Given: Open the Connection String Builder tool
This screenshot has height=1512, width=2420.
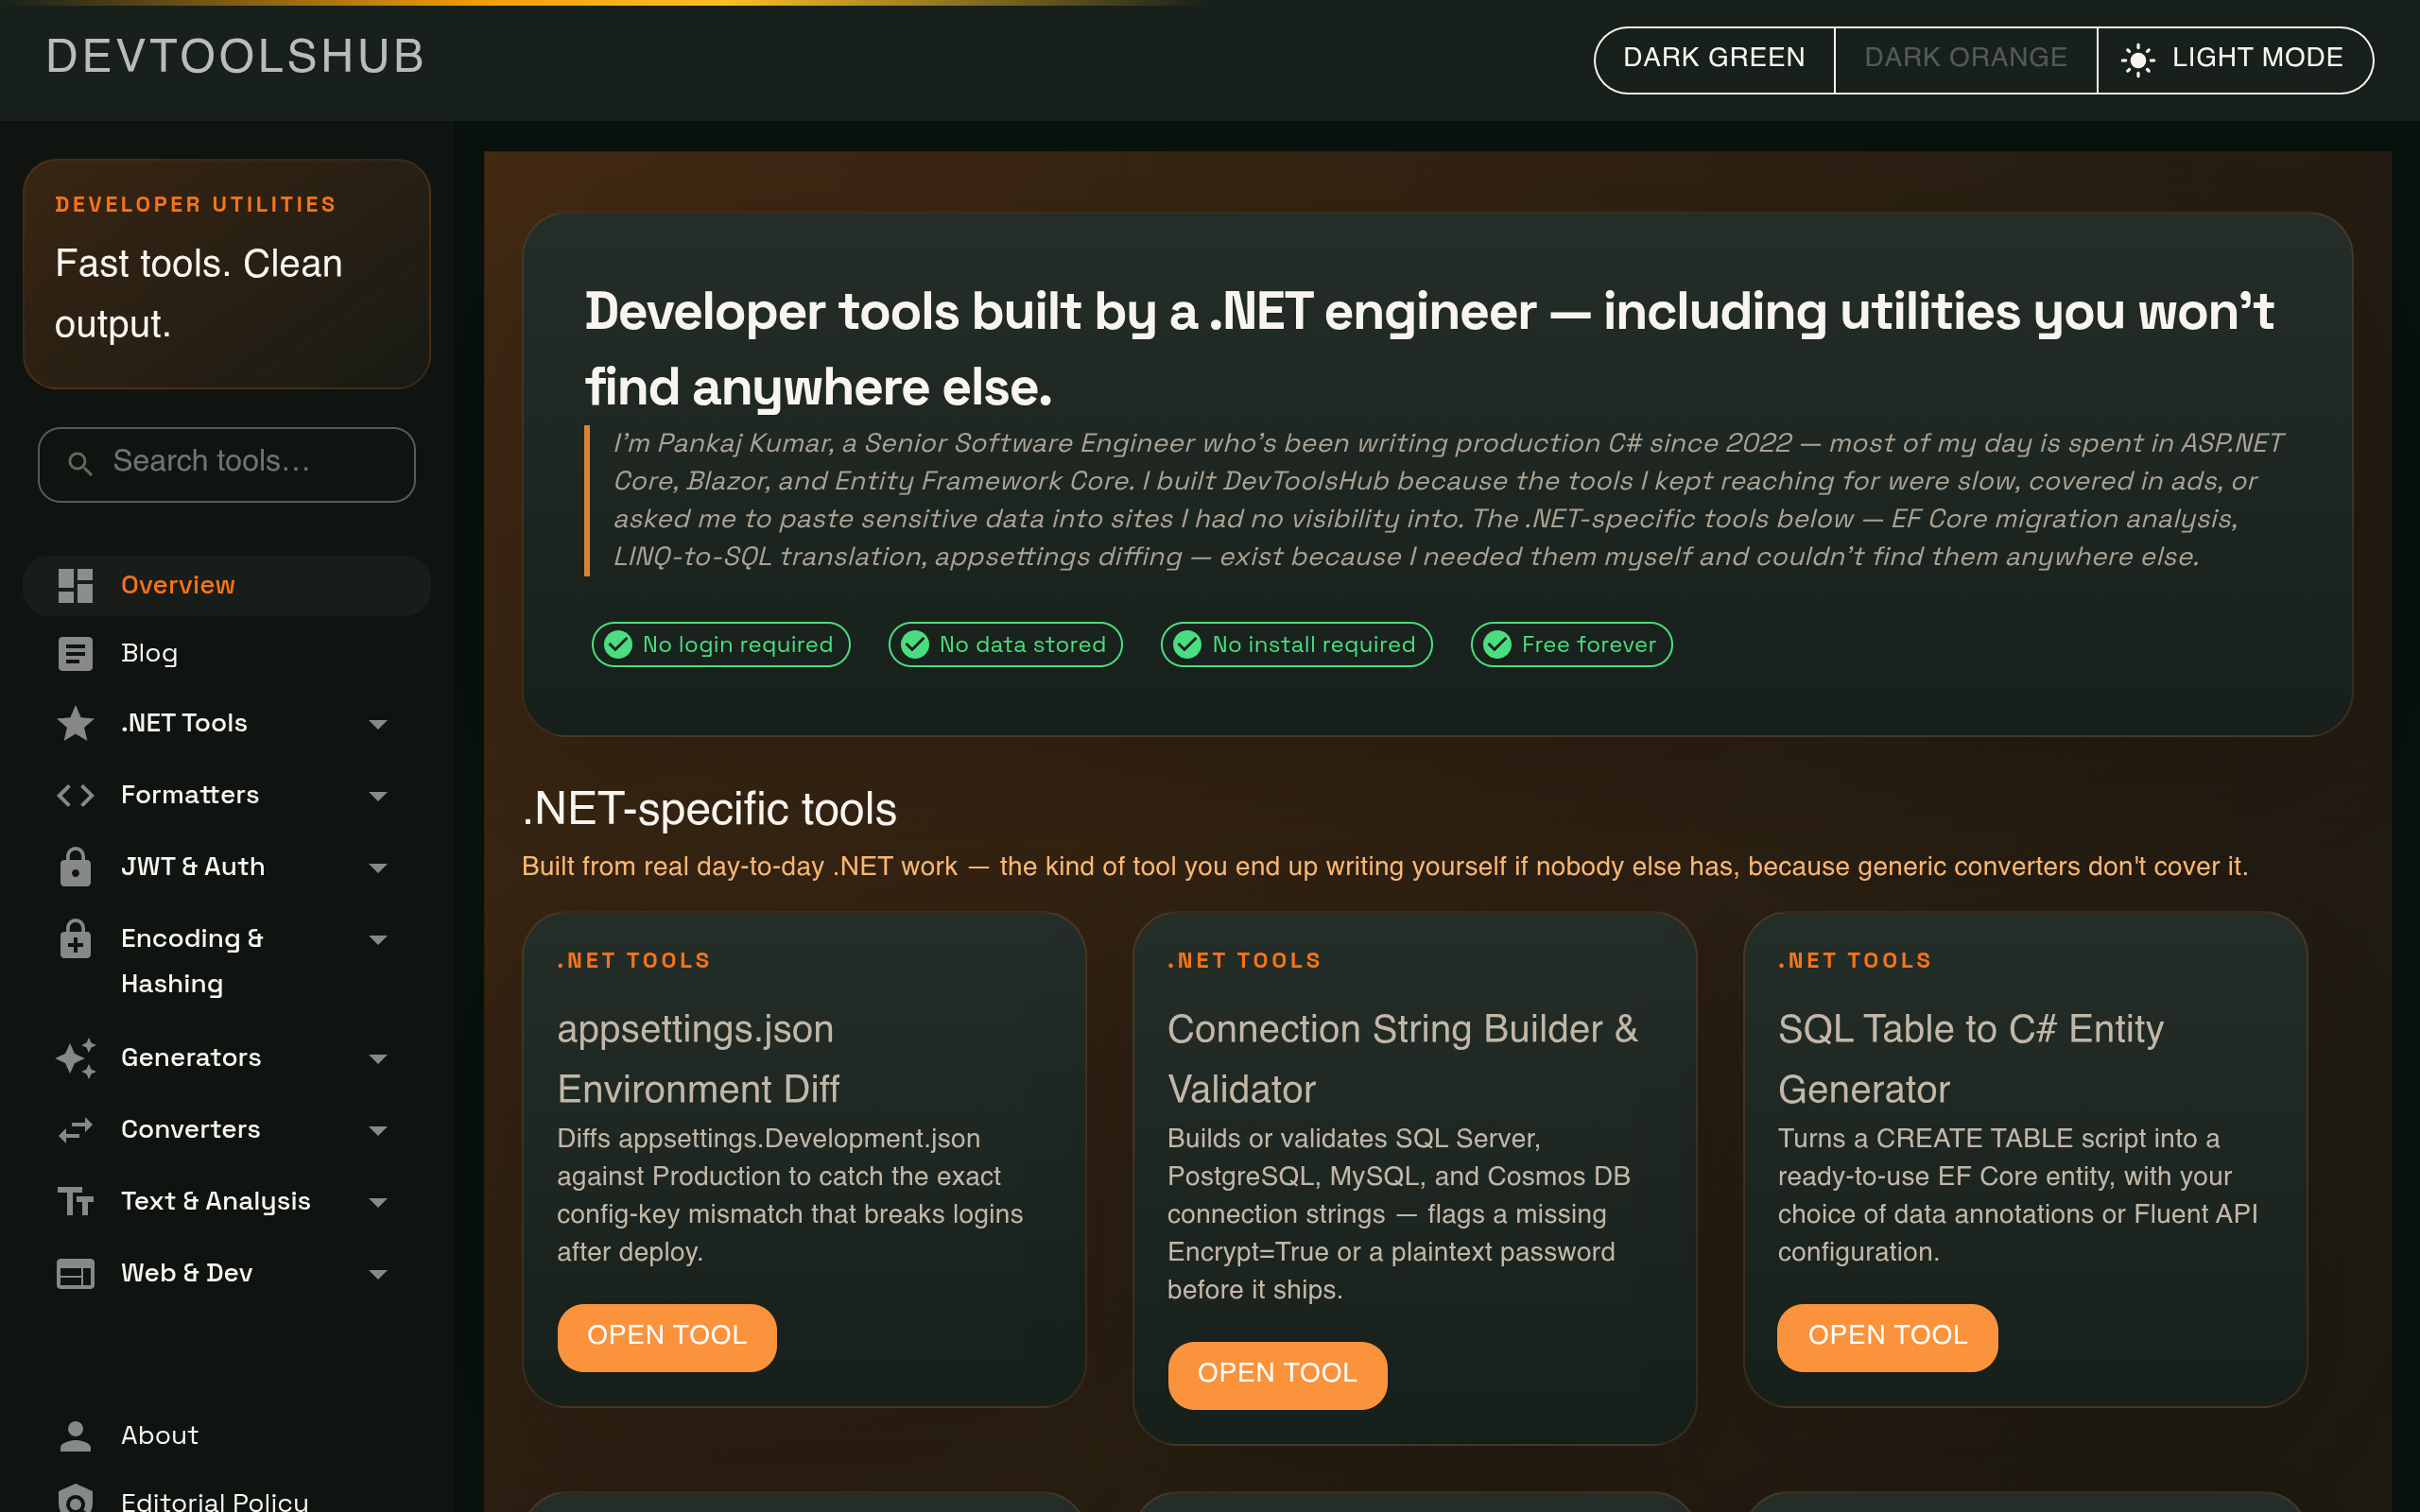Looking at the screenshot, I should 1277,1375.
